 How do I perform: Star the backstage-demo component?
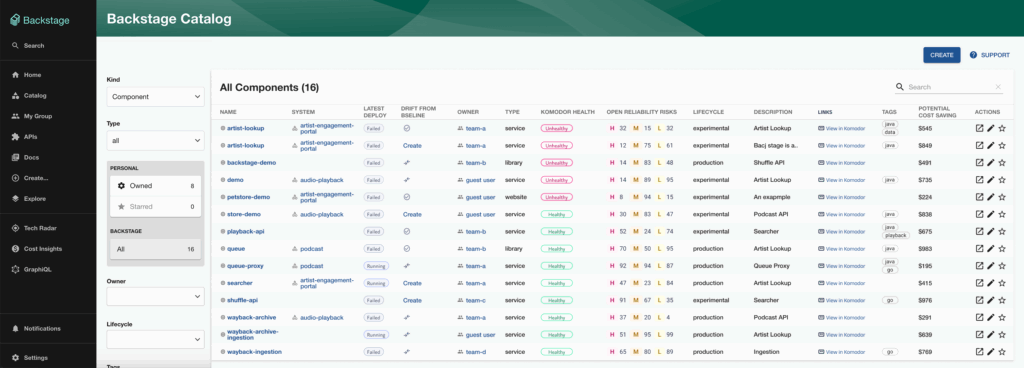1002,162
